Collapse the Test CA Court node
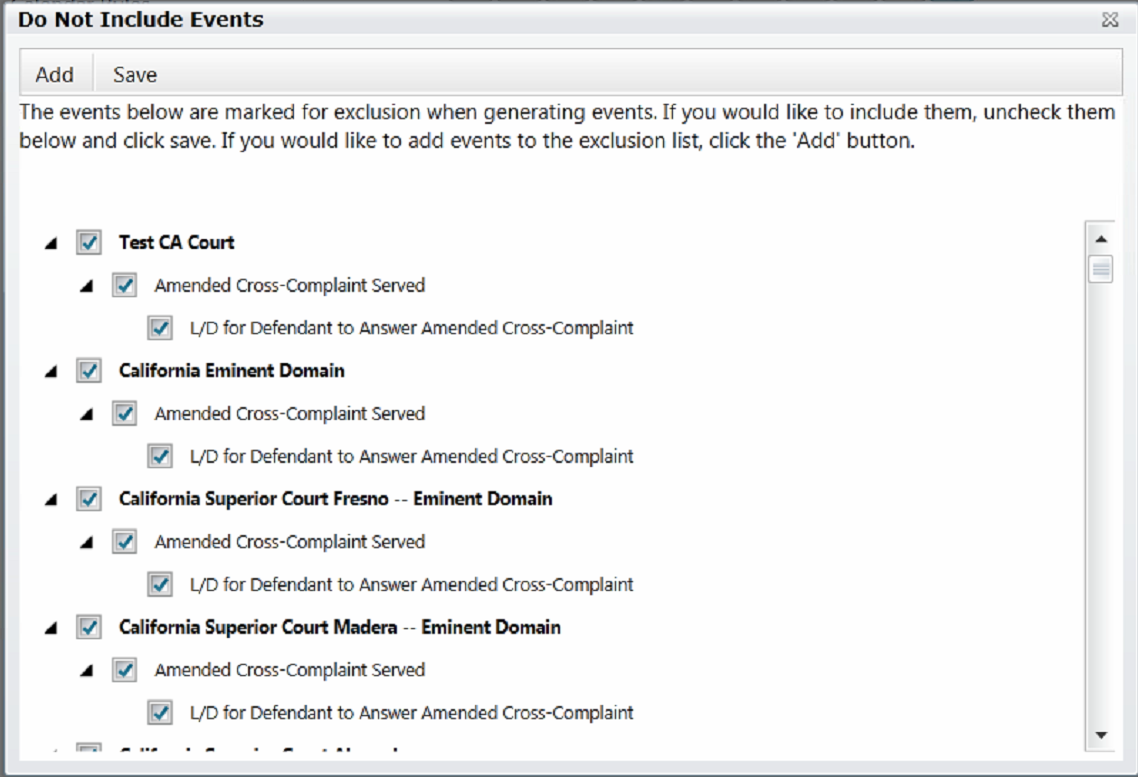This screenshot has height=777, width=1138. point(51,244)
